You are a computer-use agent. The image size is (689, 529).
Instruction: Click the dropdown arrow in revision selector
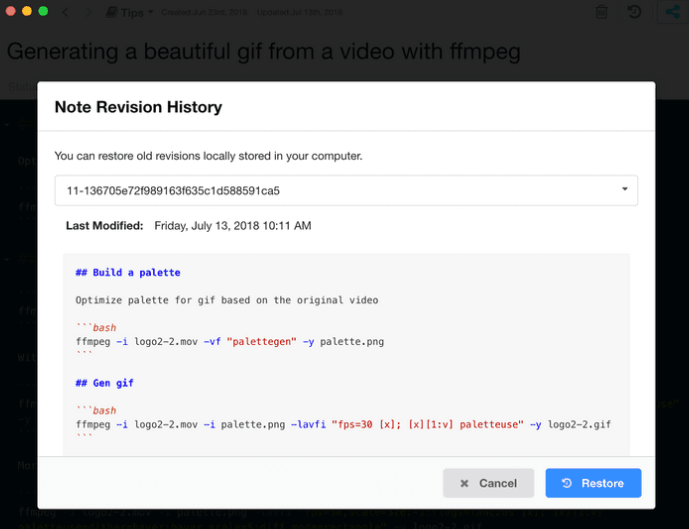pyautogui.click(x=624, y=189)
